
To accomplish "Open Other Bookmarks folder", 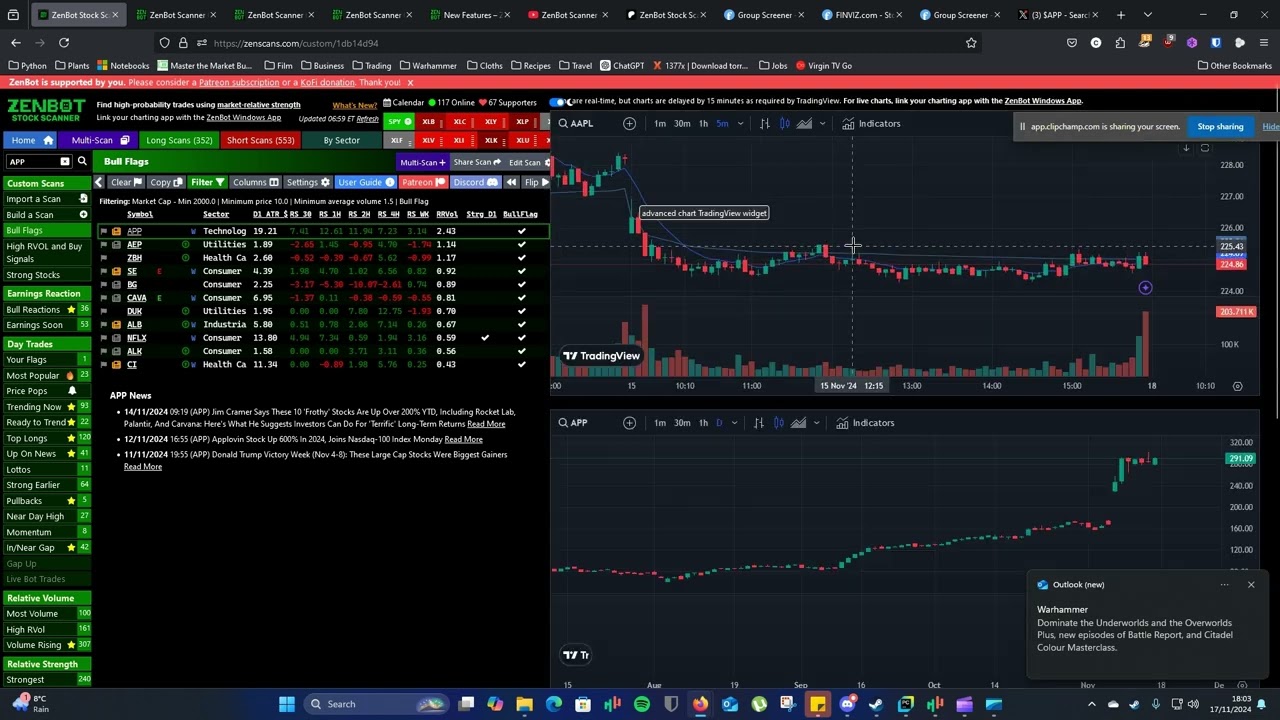I will point(1234,66).
